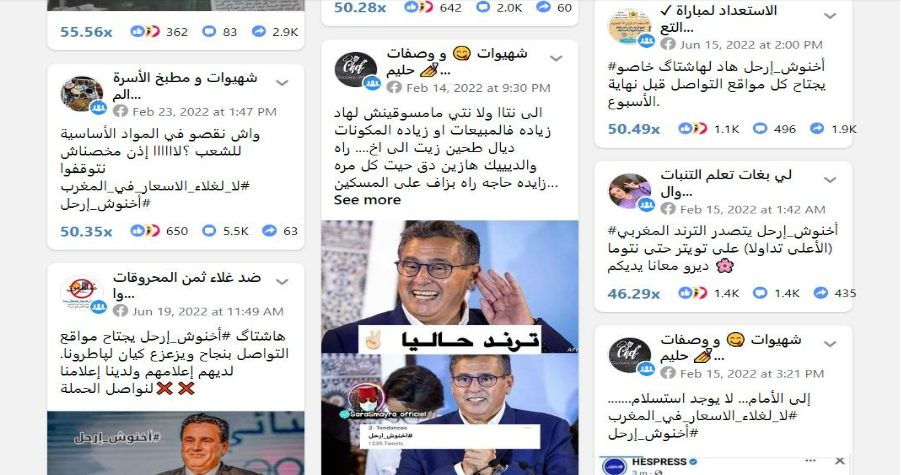Open the 'ترند حاليا' meme image
The image size is (901, 475).
click(x=449, y=287)
